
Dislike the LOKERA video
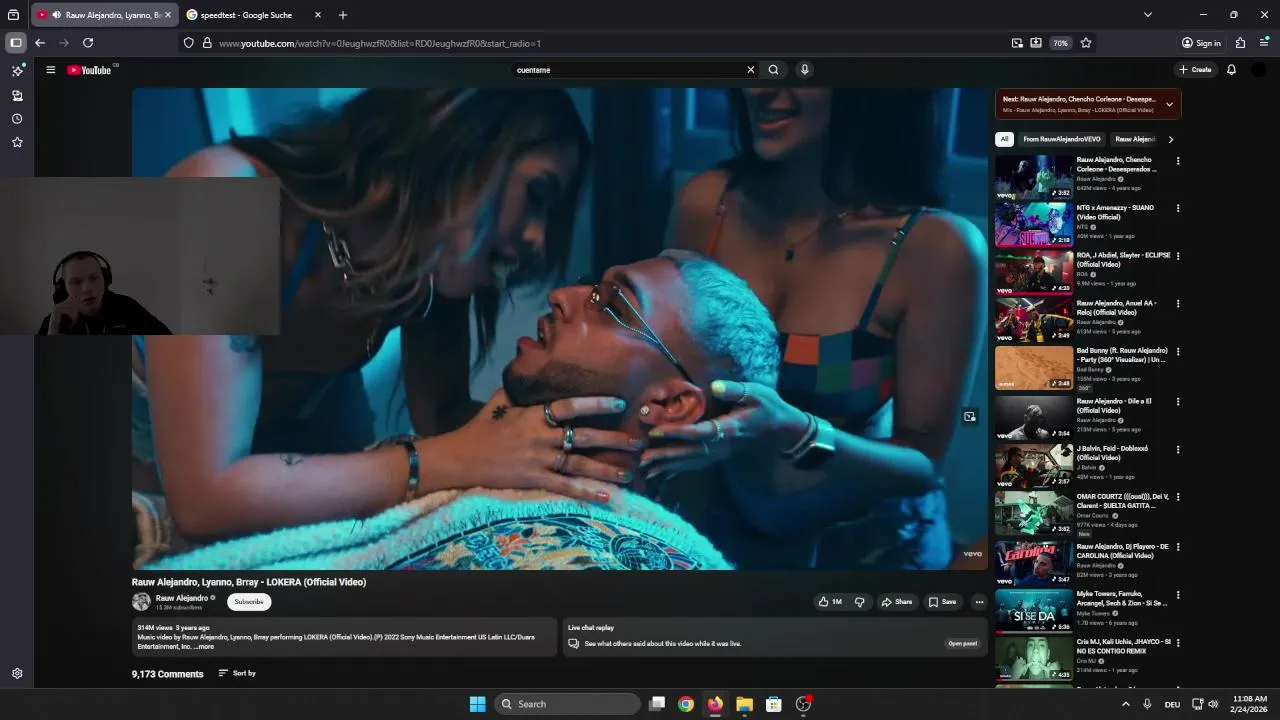coord(859,602)
